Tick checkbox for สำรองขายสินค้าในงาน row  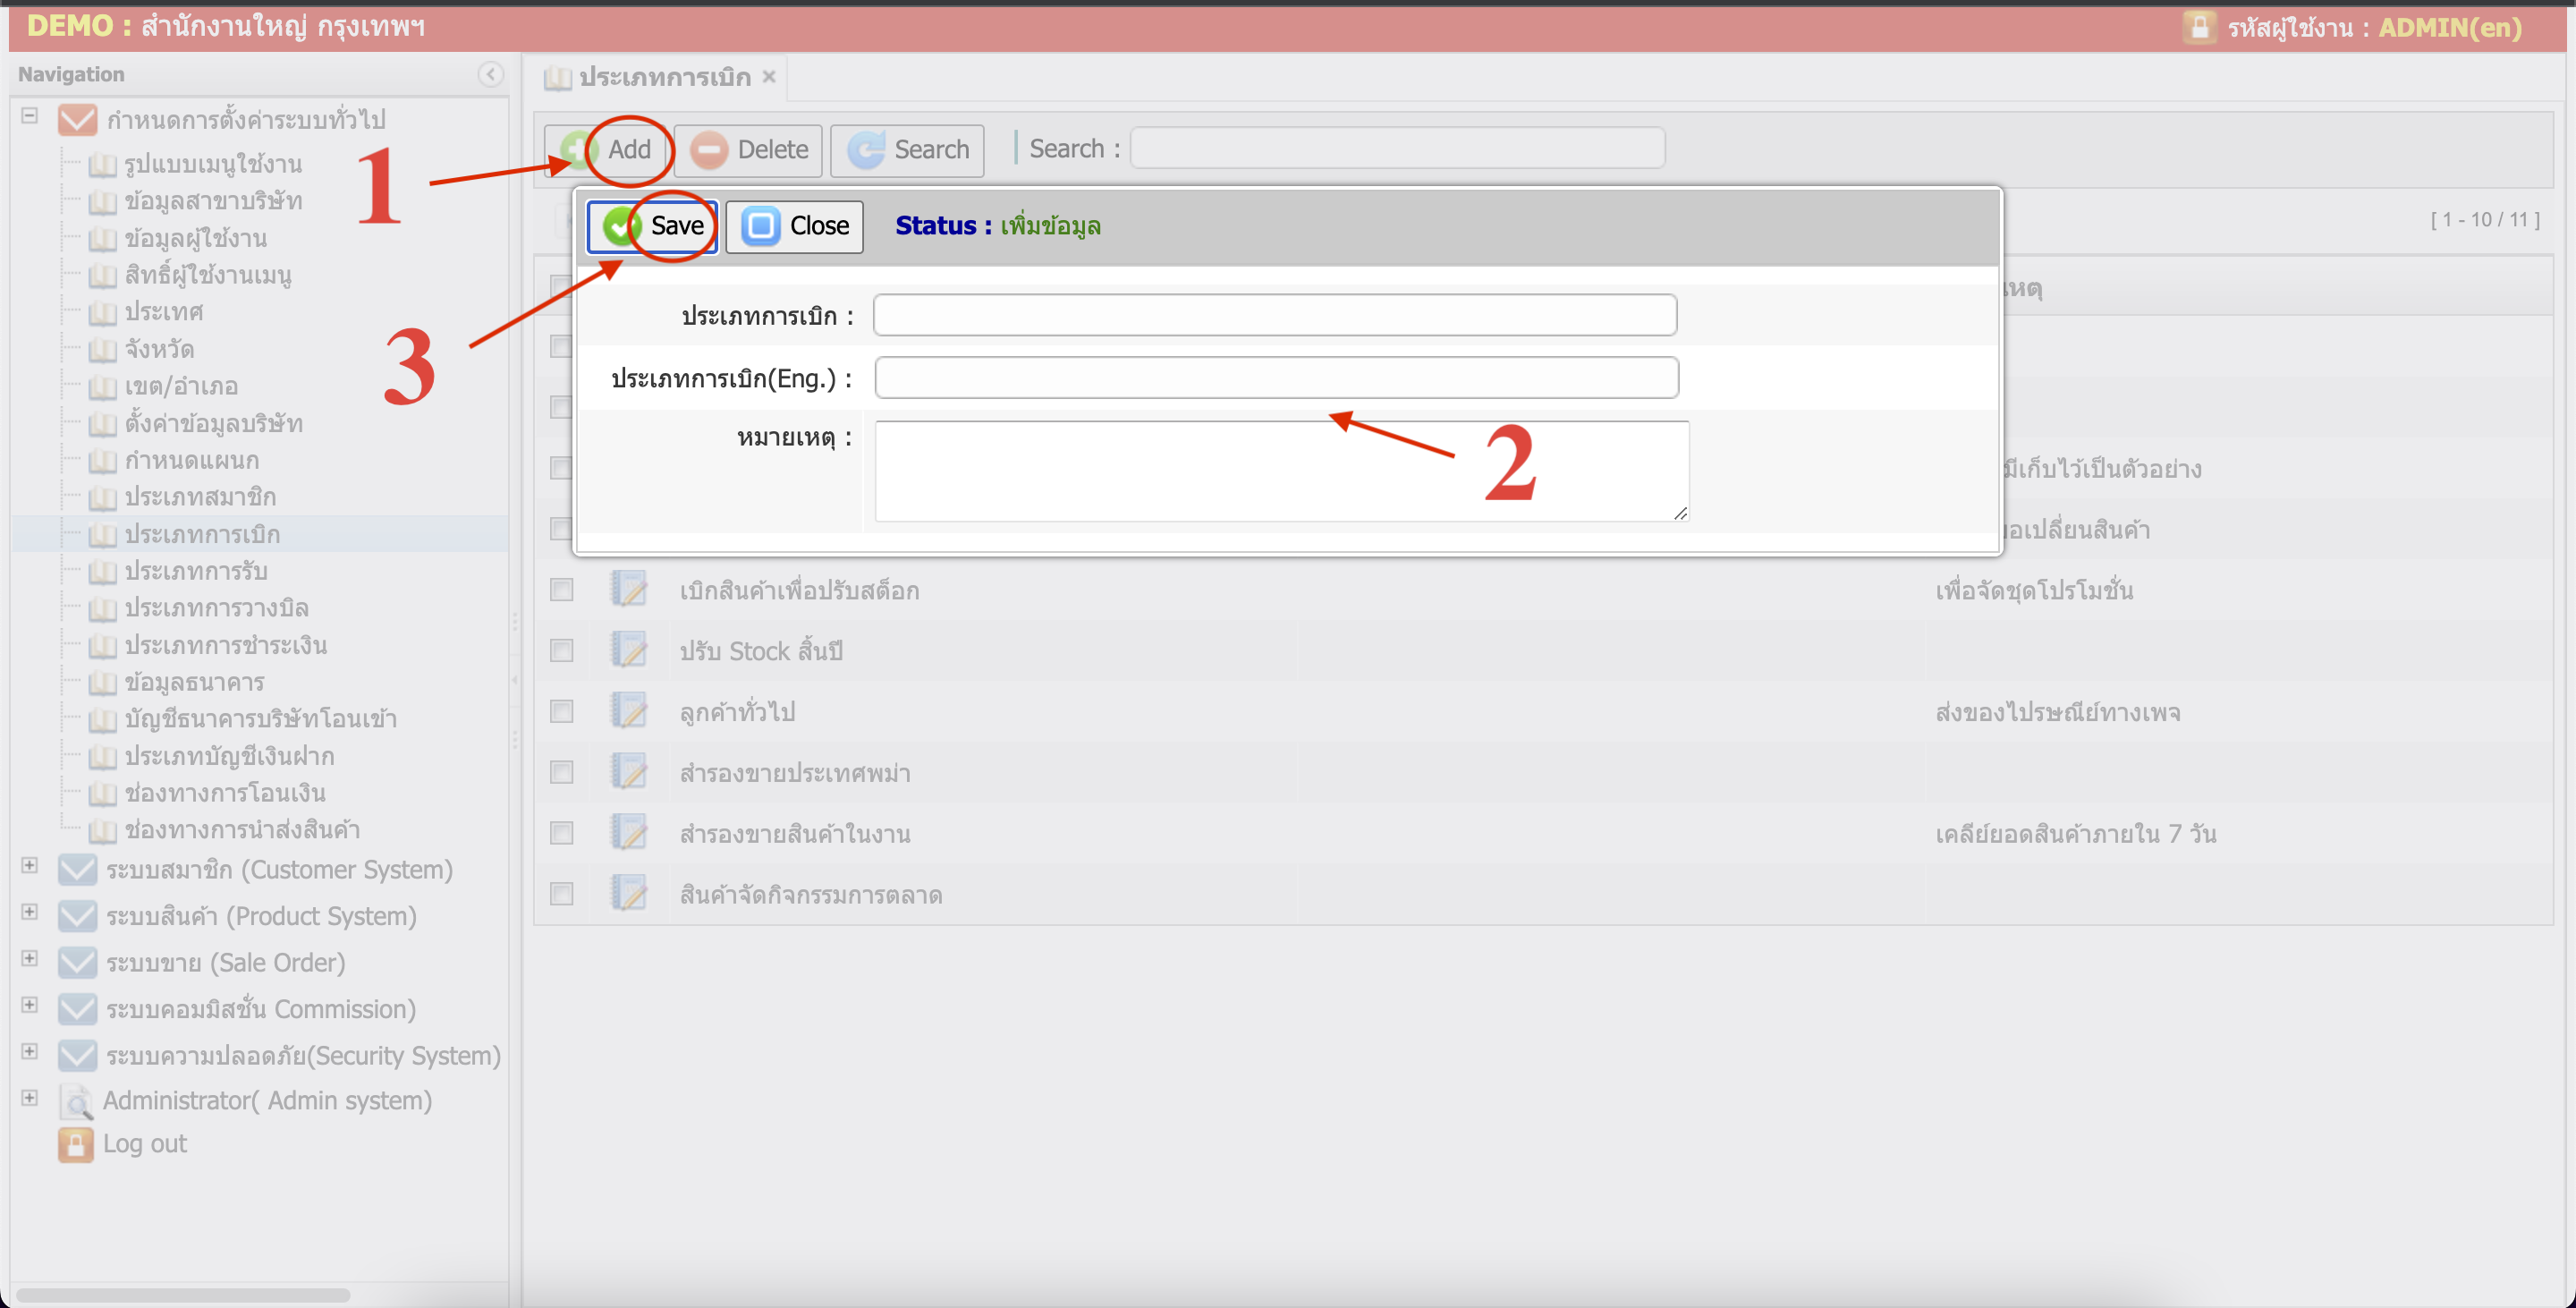pyautogui.click(x=561, y=833)
